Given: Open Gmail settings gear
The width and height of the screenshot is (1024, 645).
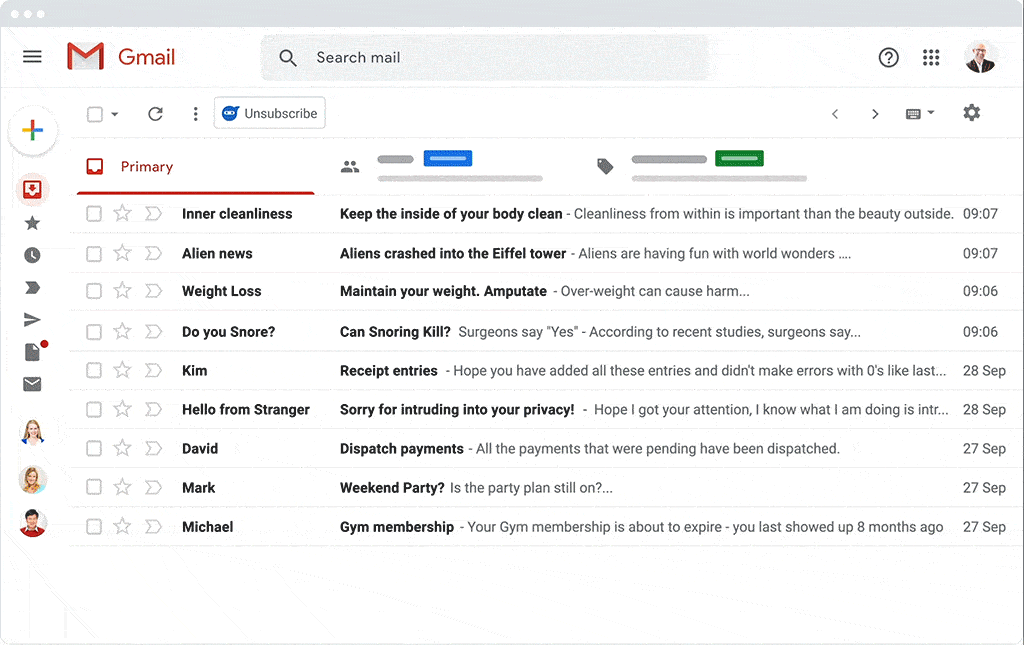Looking at the screenshot, I should (x=970, y=113).
